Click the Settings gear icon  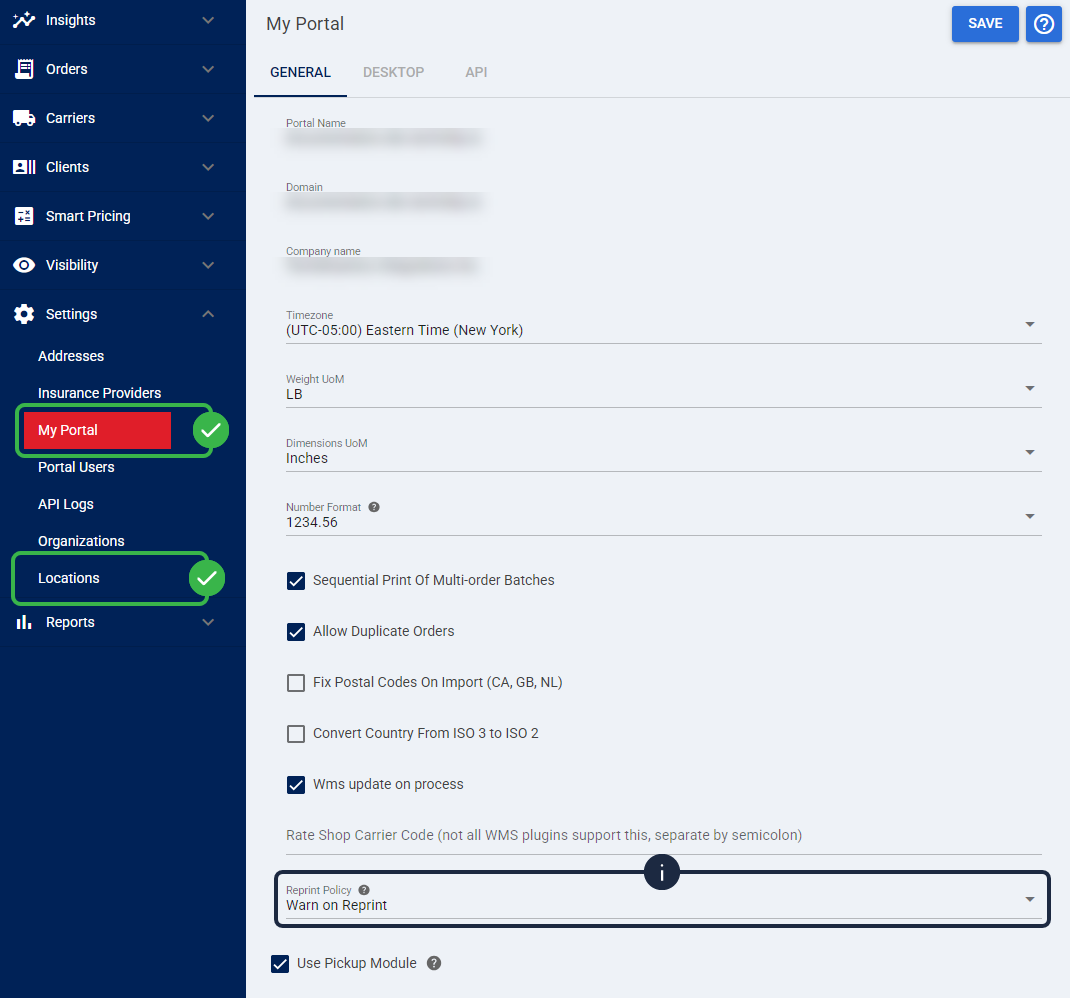pos(24,314)
